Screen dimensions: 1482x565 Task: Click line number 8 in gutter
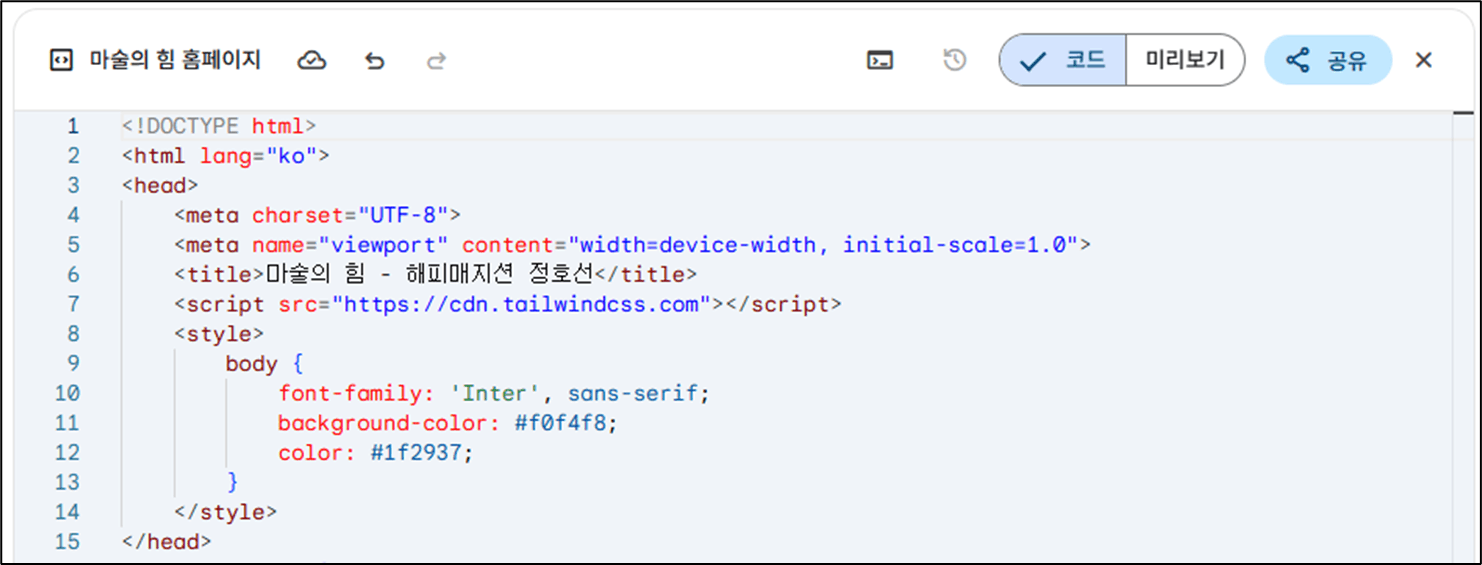(x=72, y=334)
